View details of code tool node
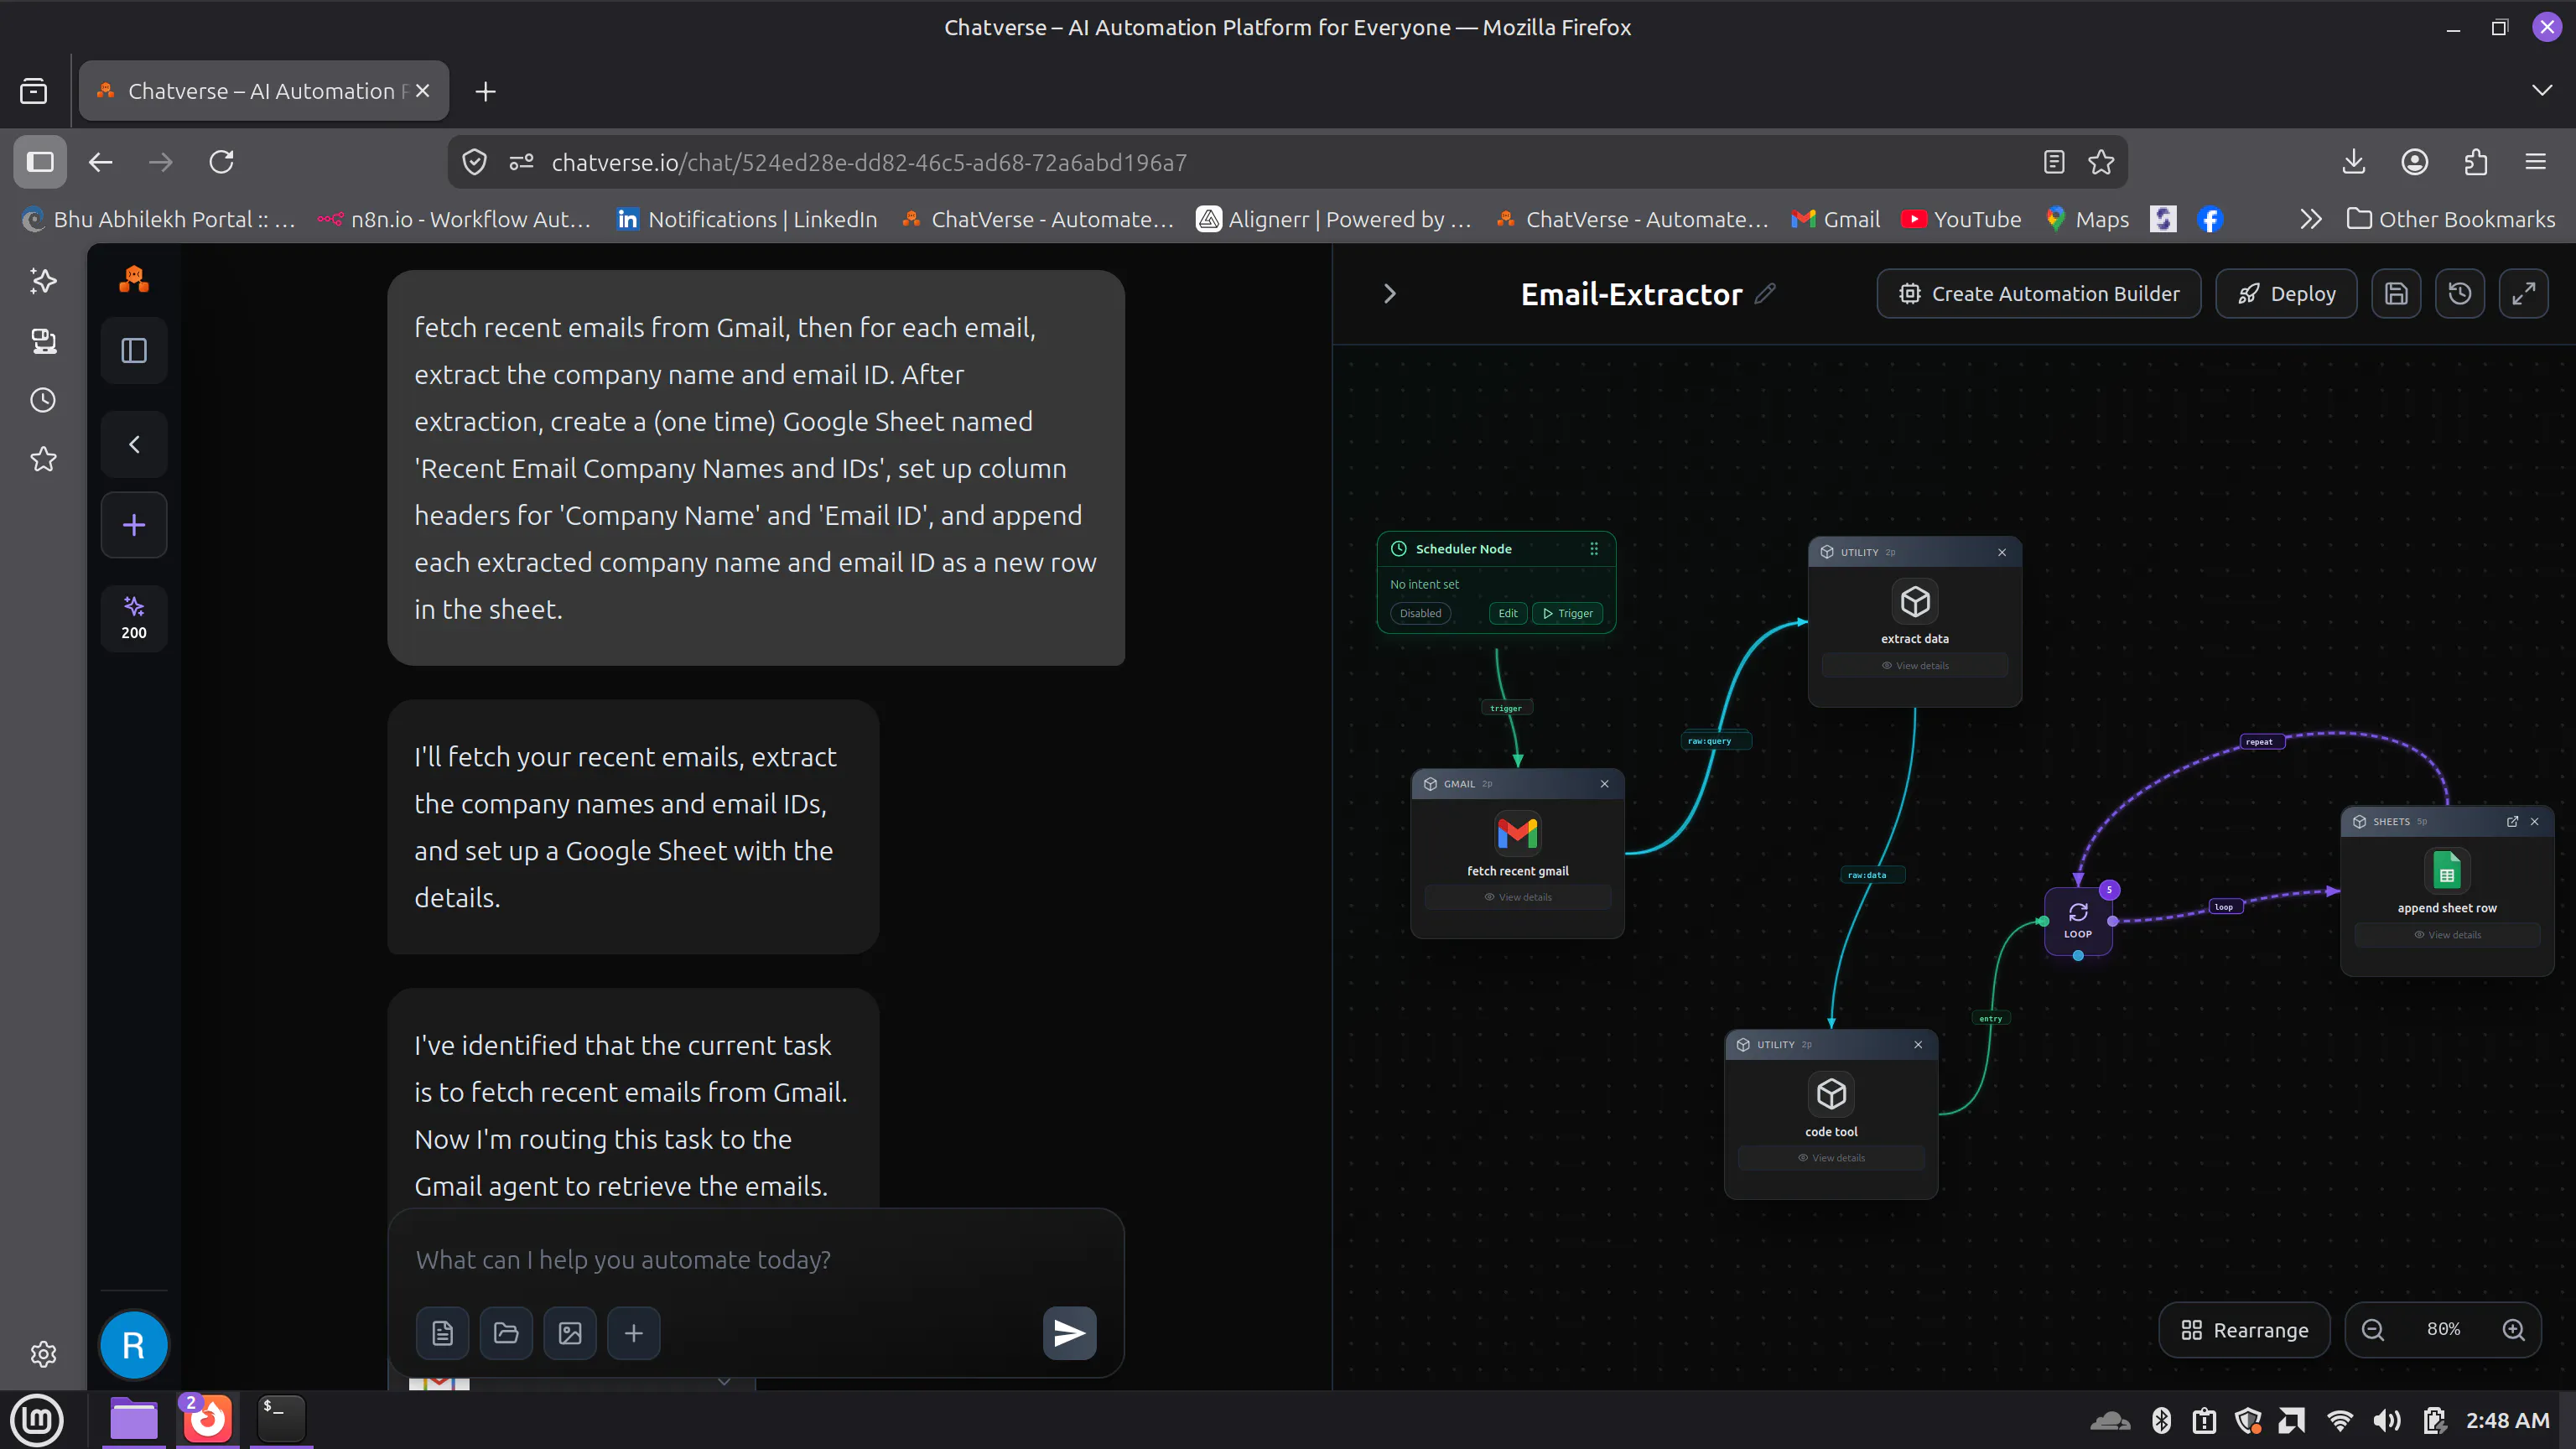Viewport: 2576px width, 1449px height. coord(1831,1158)
